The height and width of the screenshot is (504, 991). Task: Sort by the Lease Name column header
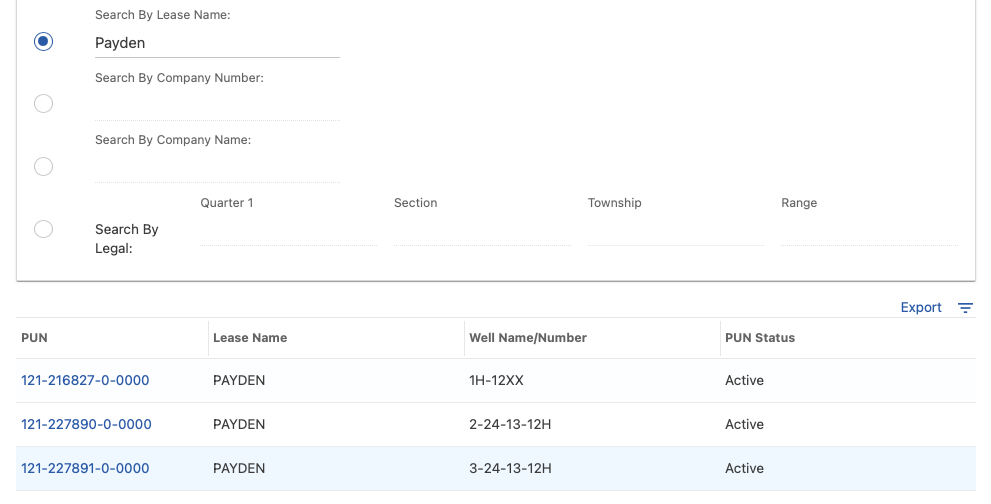click(x=250, y=338)
